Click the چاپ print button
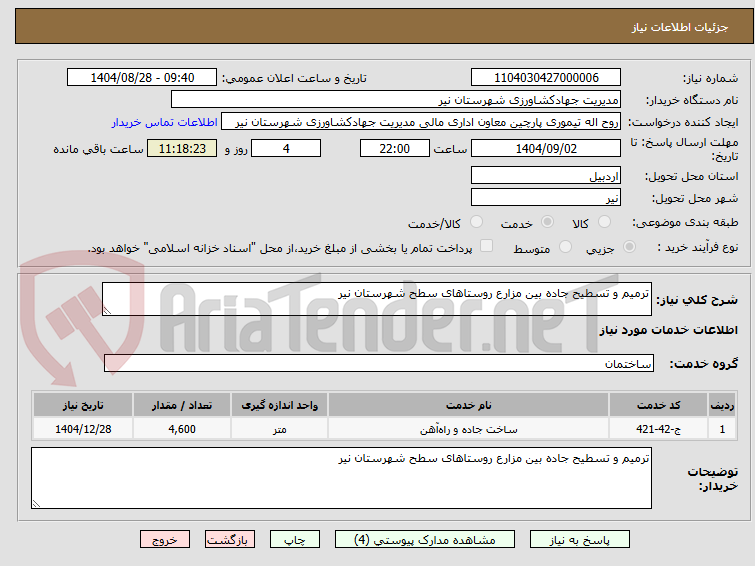Screen dimensions: 755x566 pyautogui.click(x=294, y=540)
